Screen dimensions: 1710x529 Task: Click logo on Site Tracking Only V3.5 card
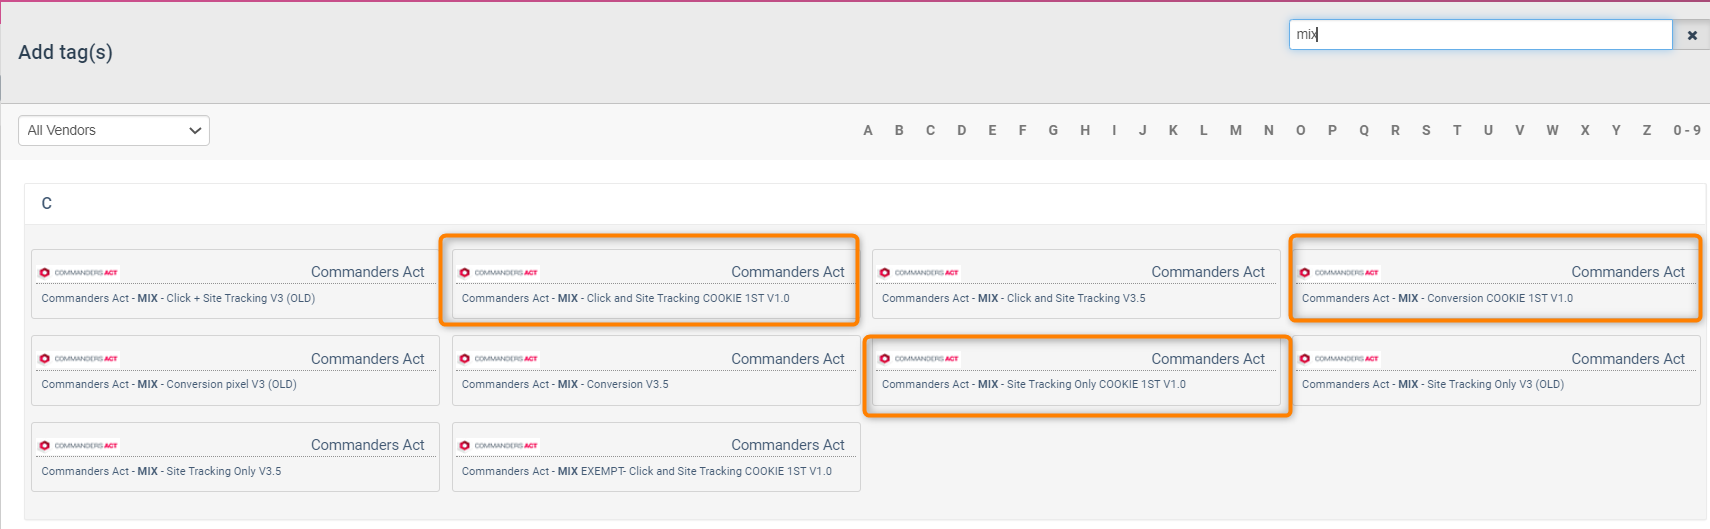point(79,445)
